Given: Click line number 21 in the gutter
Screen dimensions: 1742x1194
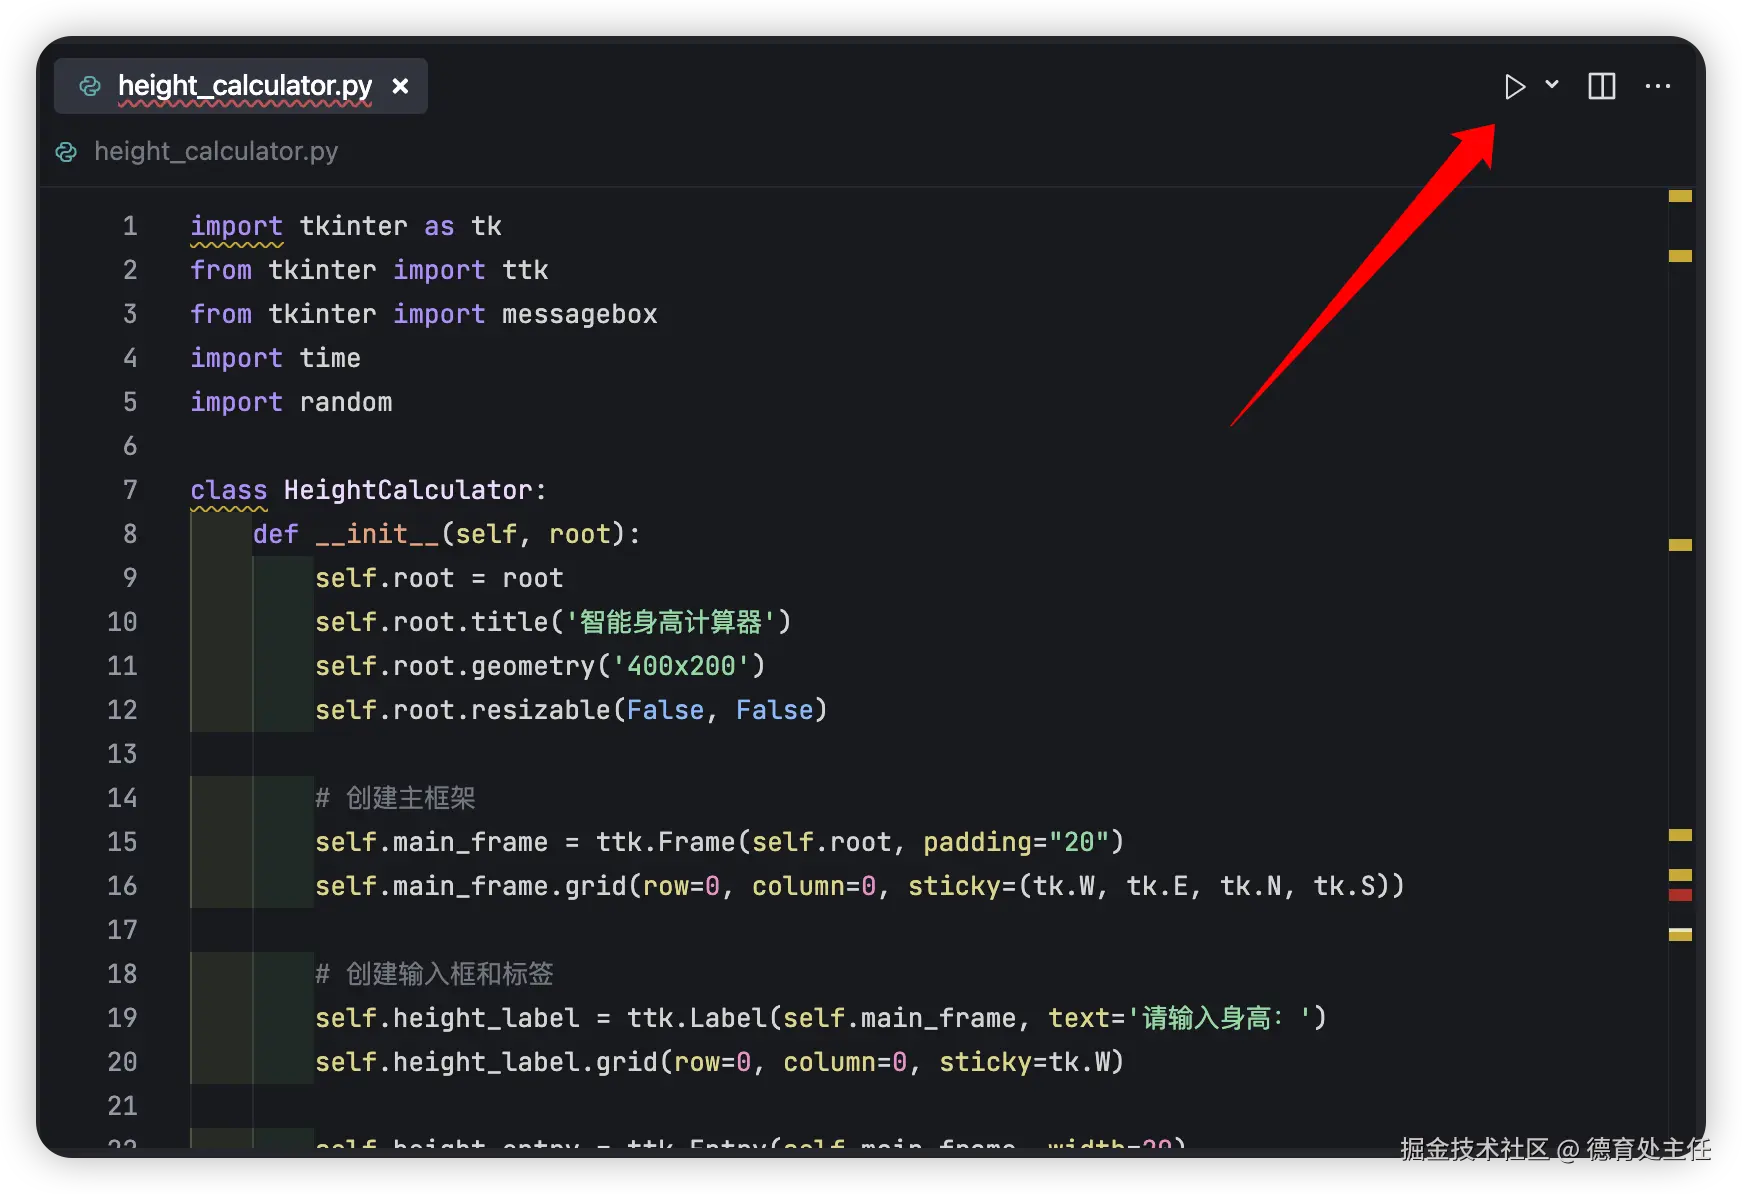Looking at the screenshot, I should 122,1106.
